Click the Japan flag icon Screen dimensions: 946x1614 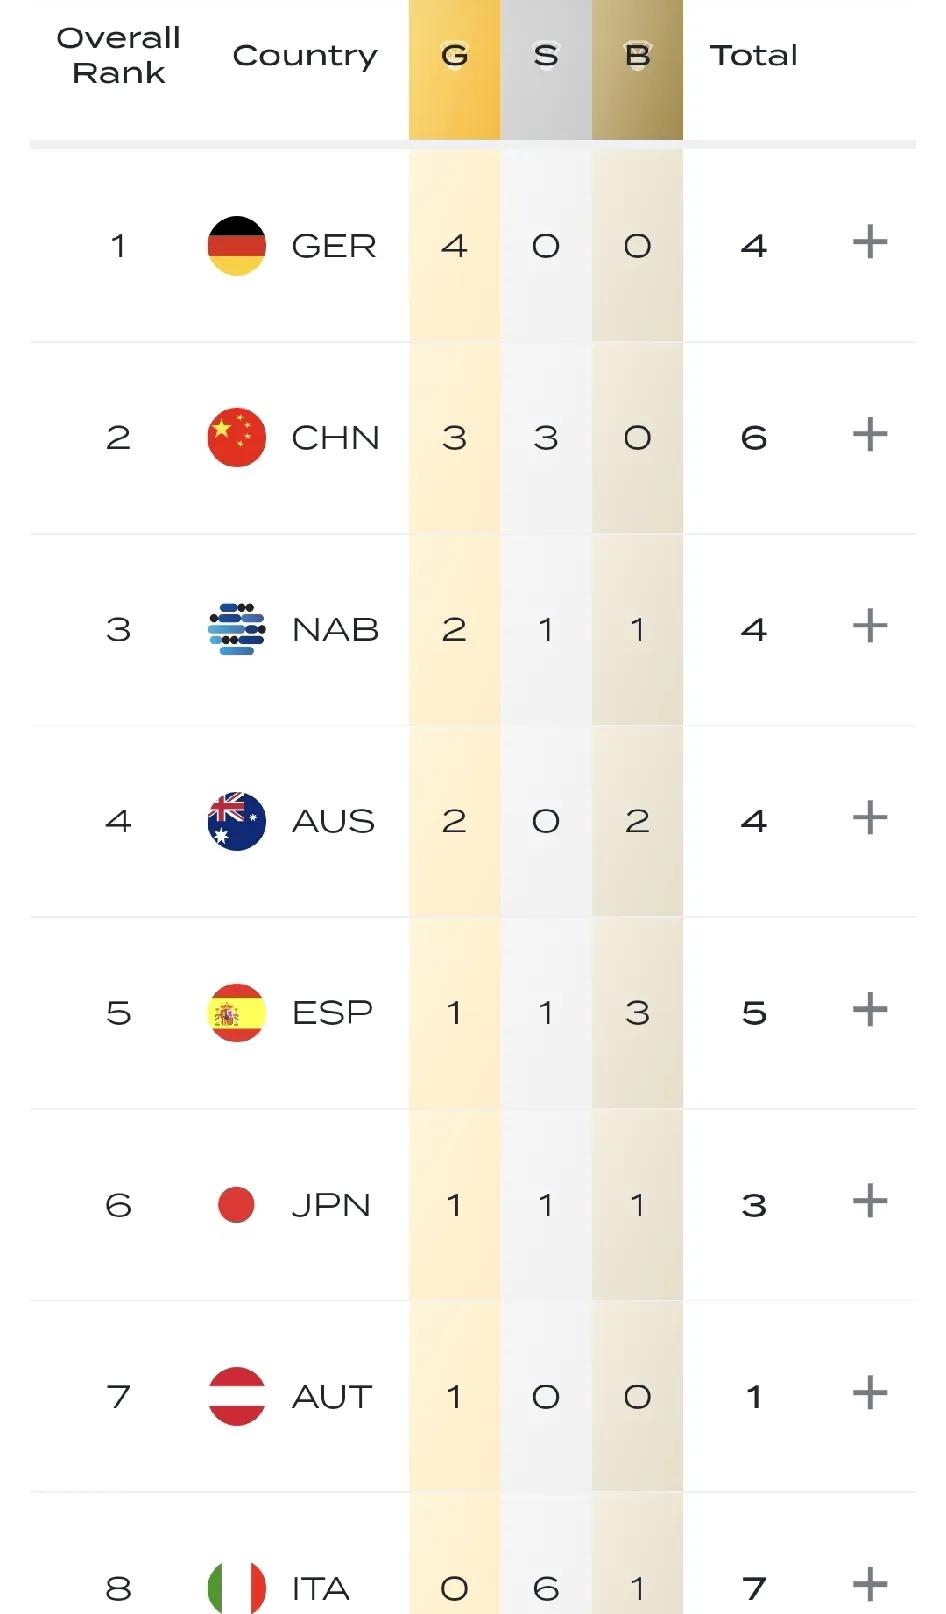[236, 1204]
